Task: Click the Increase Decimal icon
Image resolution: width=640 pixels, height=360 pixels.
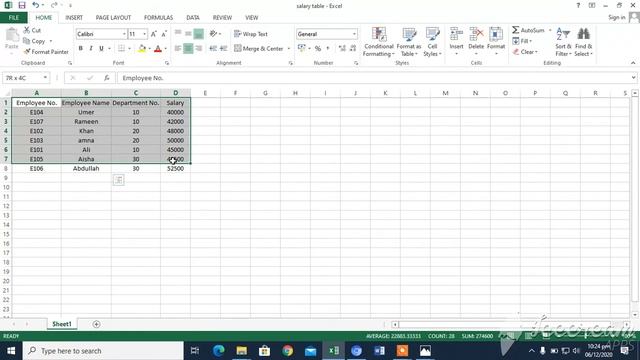Action: click(342, 49)
